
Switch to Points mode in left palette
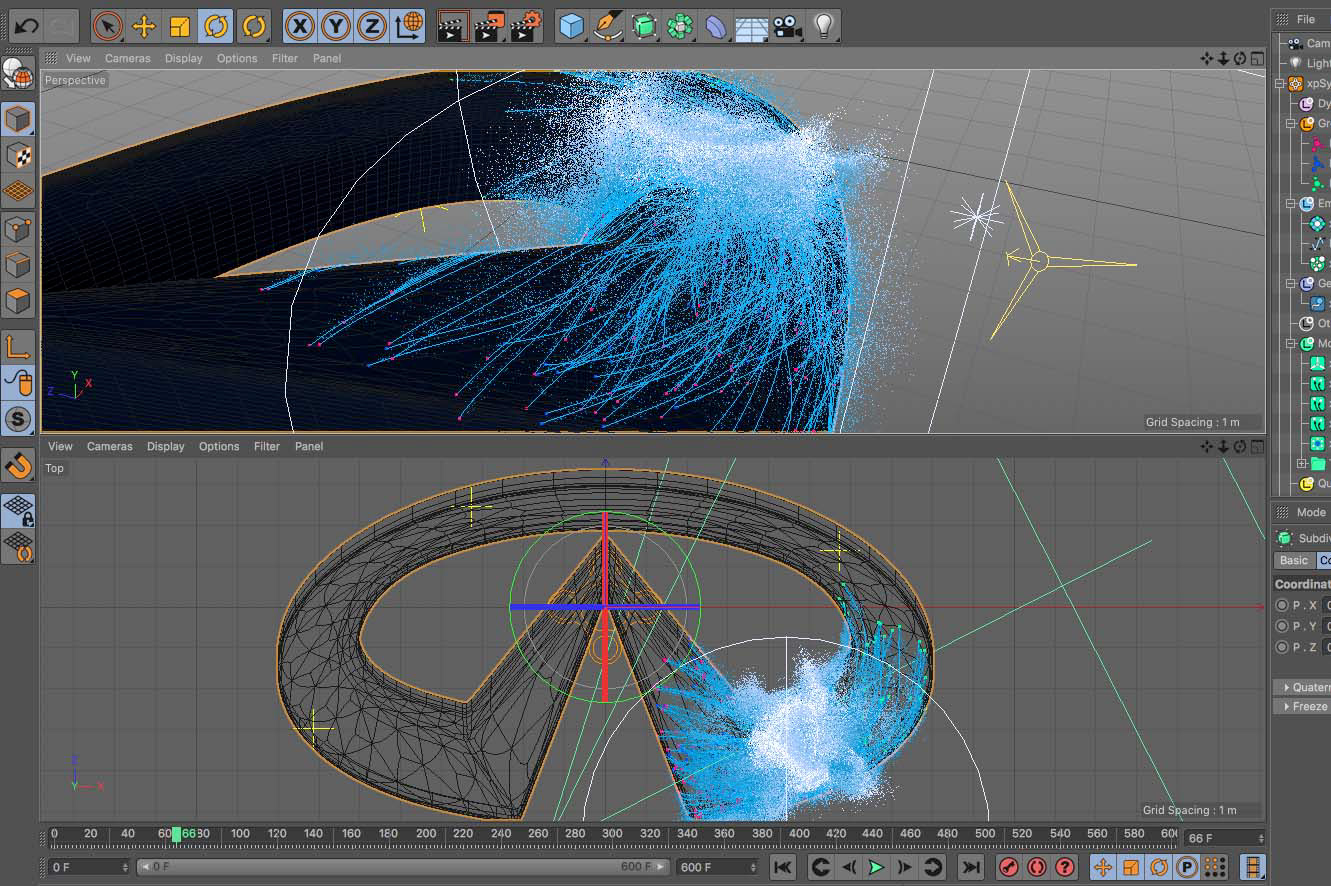[x=18, y=230]
